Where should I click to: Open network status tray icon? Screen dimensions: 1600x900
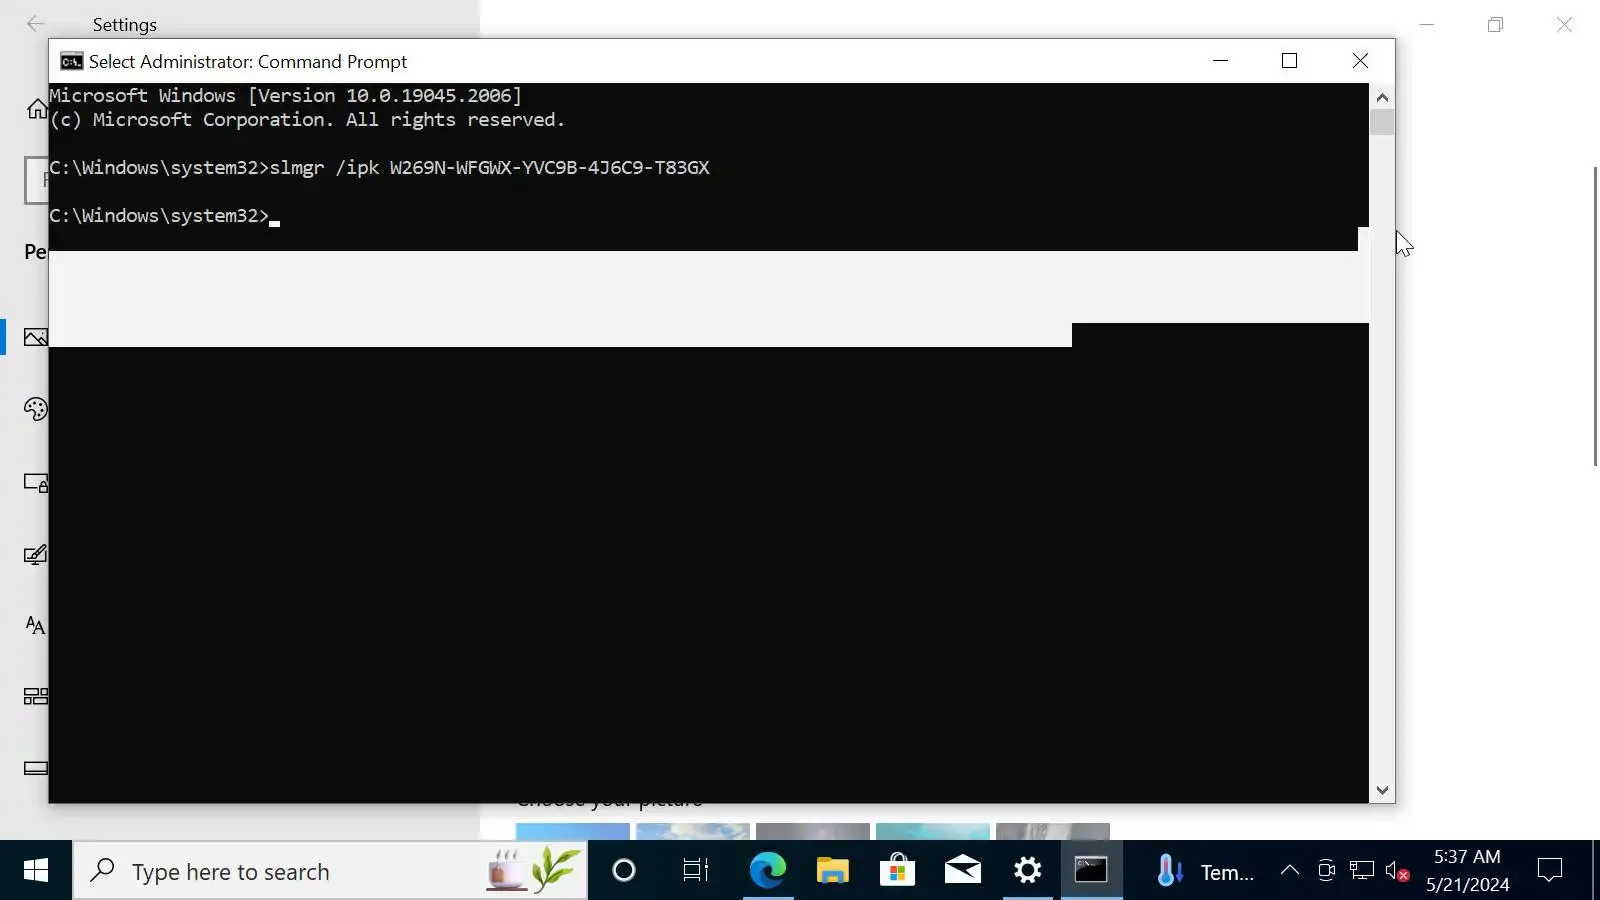coord(1361,871)
